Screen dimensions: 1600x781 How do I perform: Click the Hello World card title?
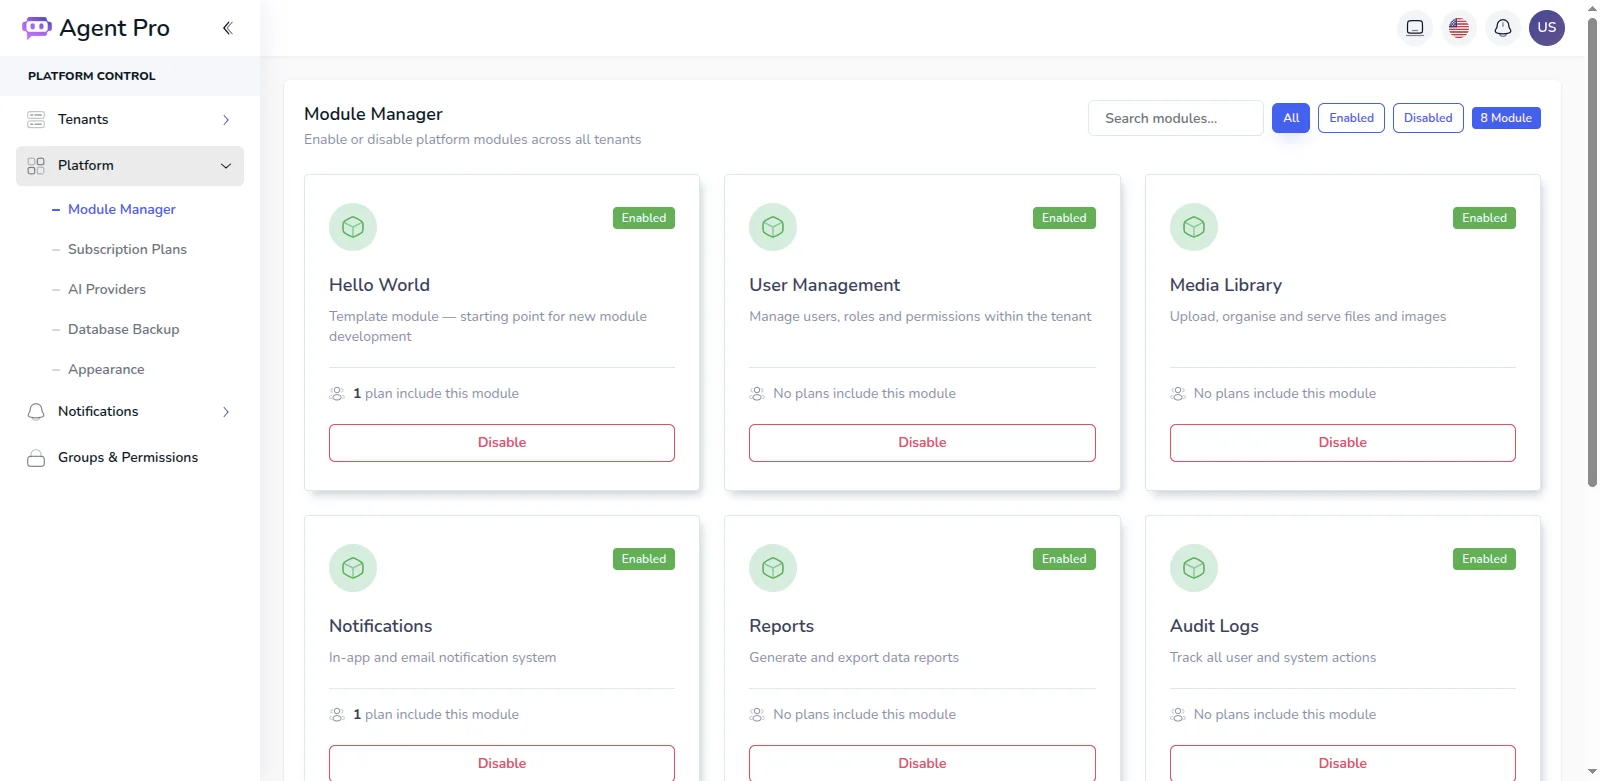coord(379,285)
